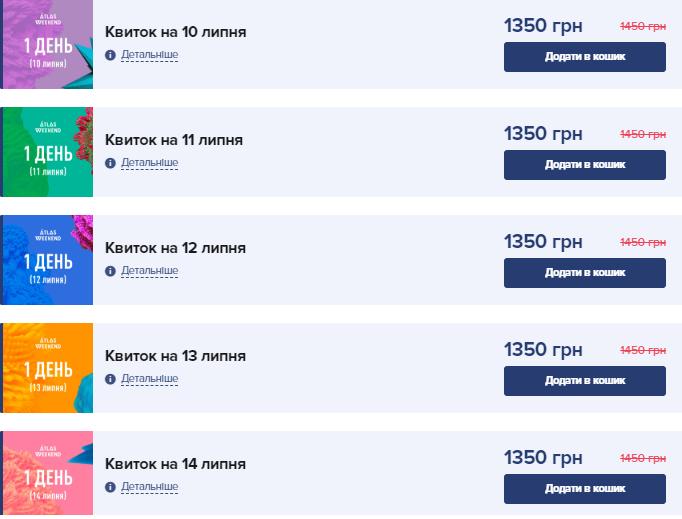Click info icon for 11 липня ticket
Viewport: 682px width, 519px height.
pos(111,163)
